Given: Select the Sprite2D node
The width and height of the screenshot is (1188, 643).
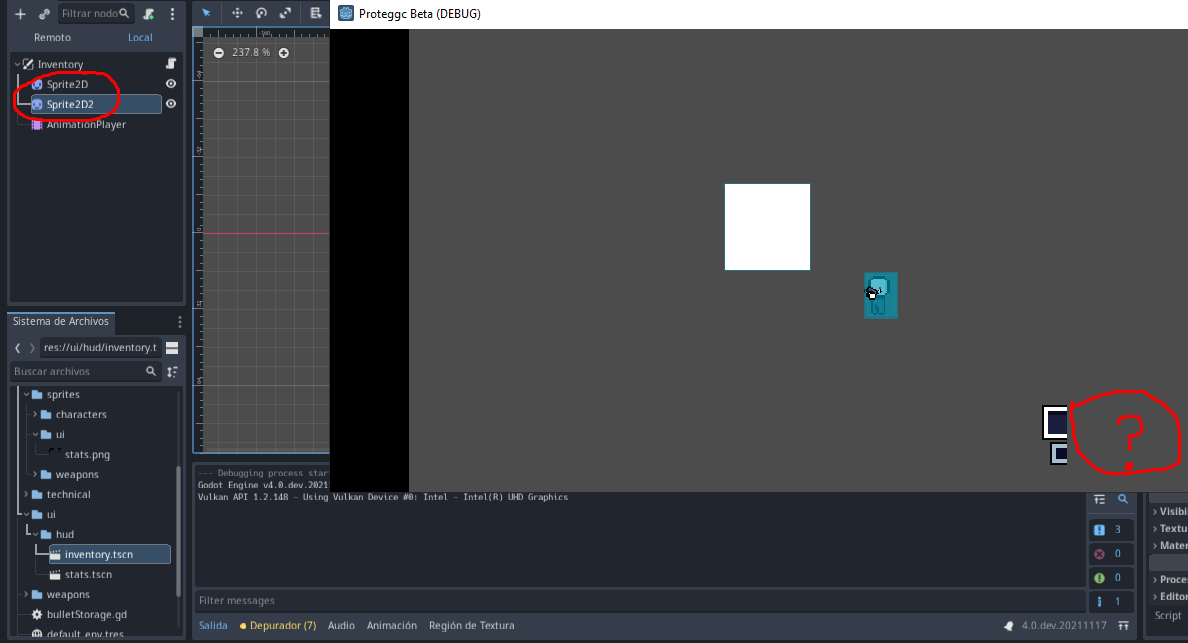Looking at the screenshot, I should [x=67, y=84].
